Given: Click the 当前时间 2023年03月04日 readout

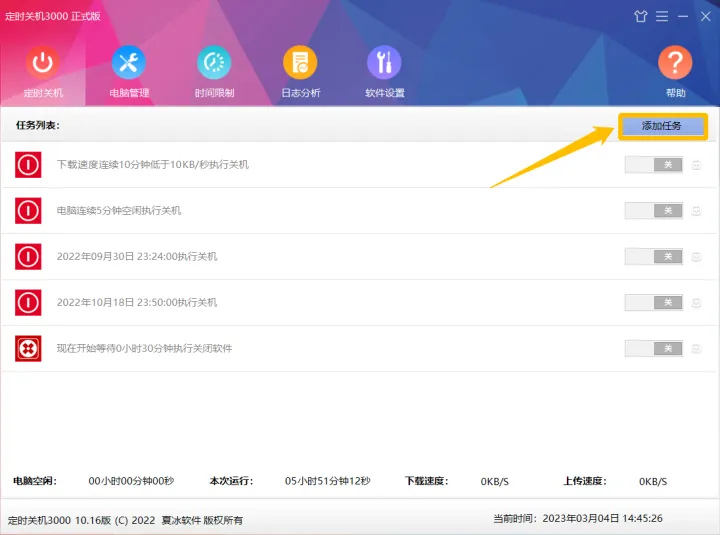Looking at the screenshot, I should pos(578,518).
